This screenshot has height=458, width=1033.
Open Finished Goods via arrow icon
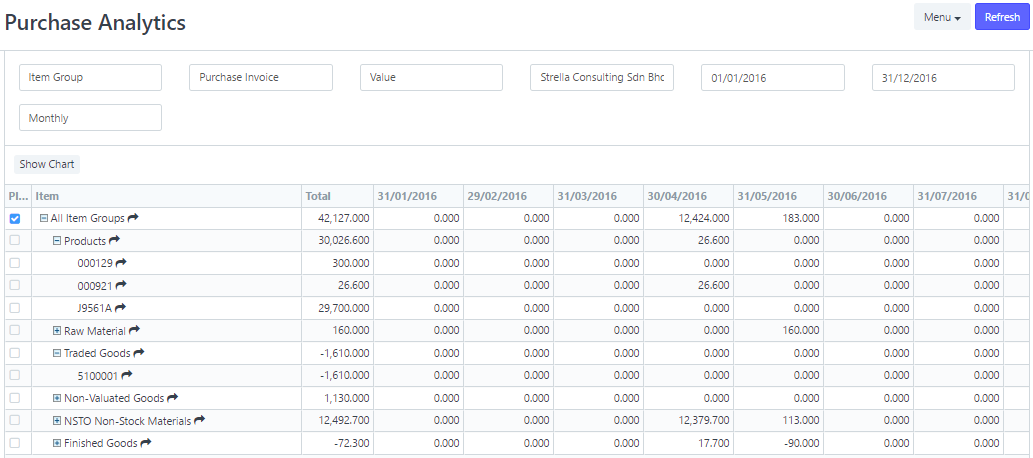tap(146, 443)
